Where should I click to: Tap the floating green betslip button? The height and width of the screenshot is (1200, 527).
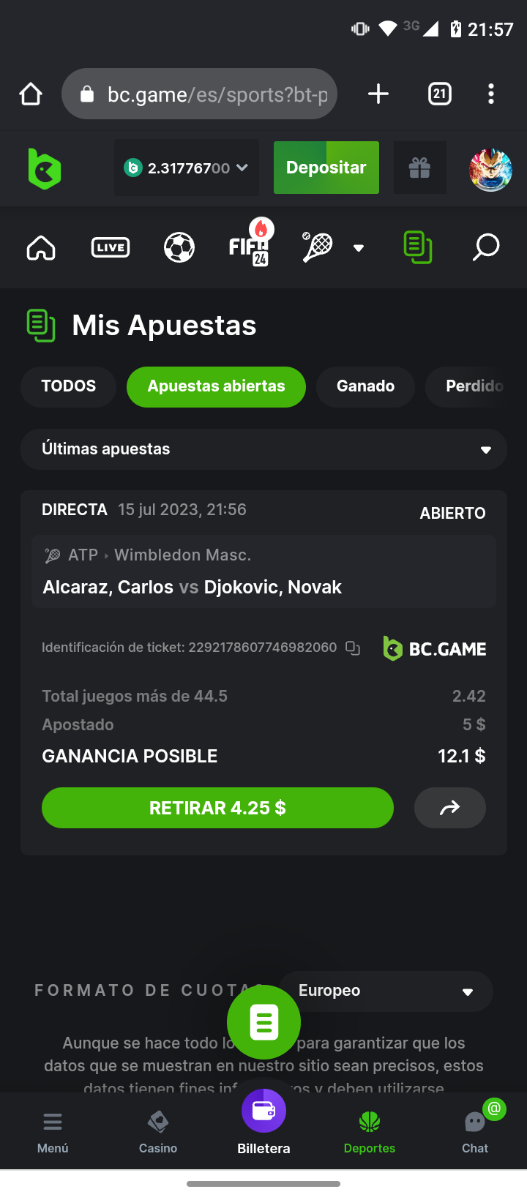(264, 1022)
